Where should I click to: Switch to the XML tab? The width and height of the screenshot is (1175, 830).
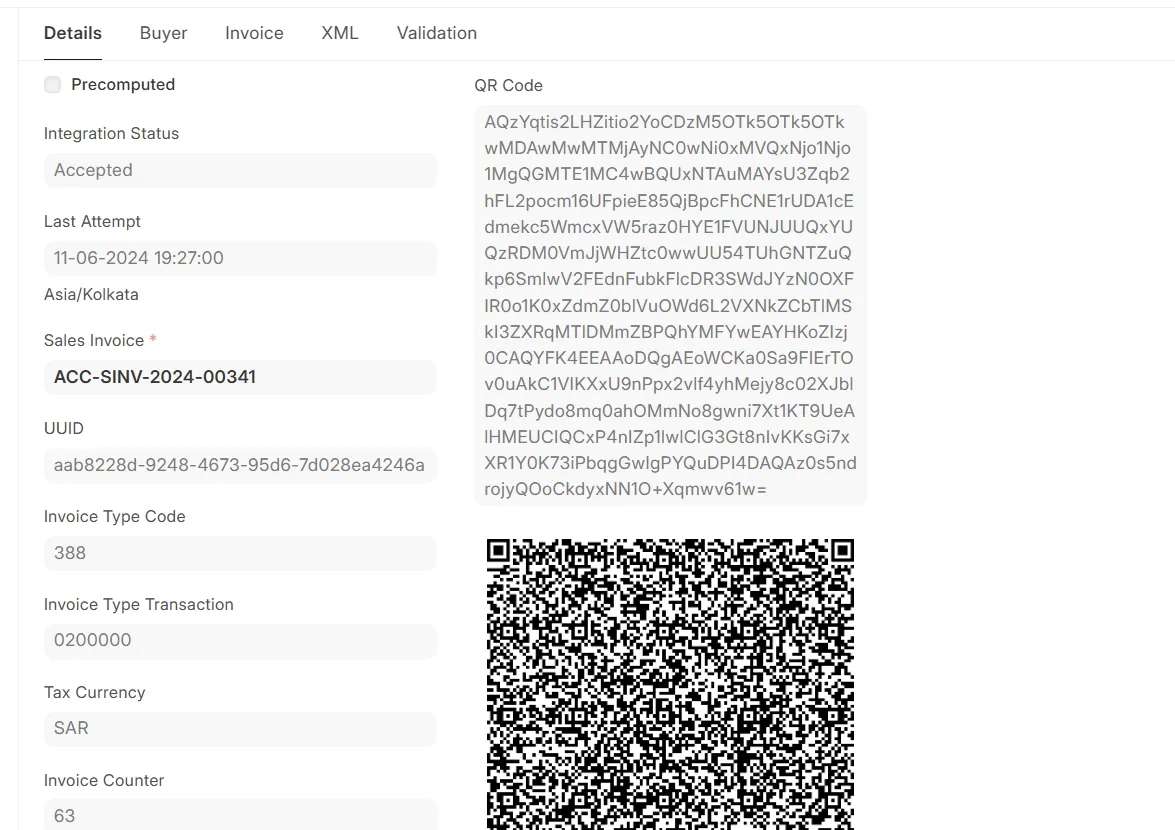[x=340, y=33]
